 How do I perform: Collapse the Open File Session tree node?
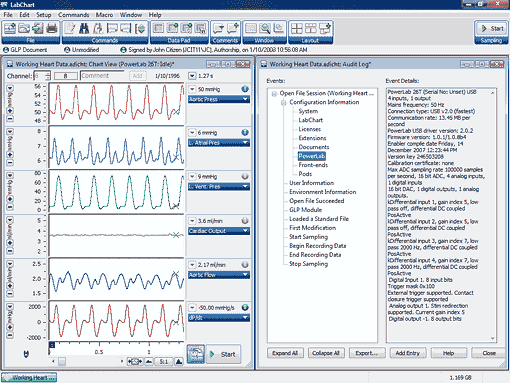click(x=274, y=94)
